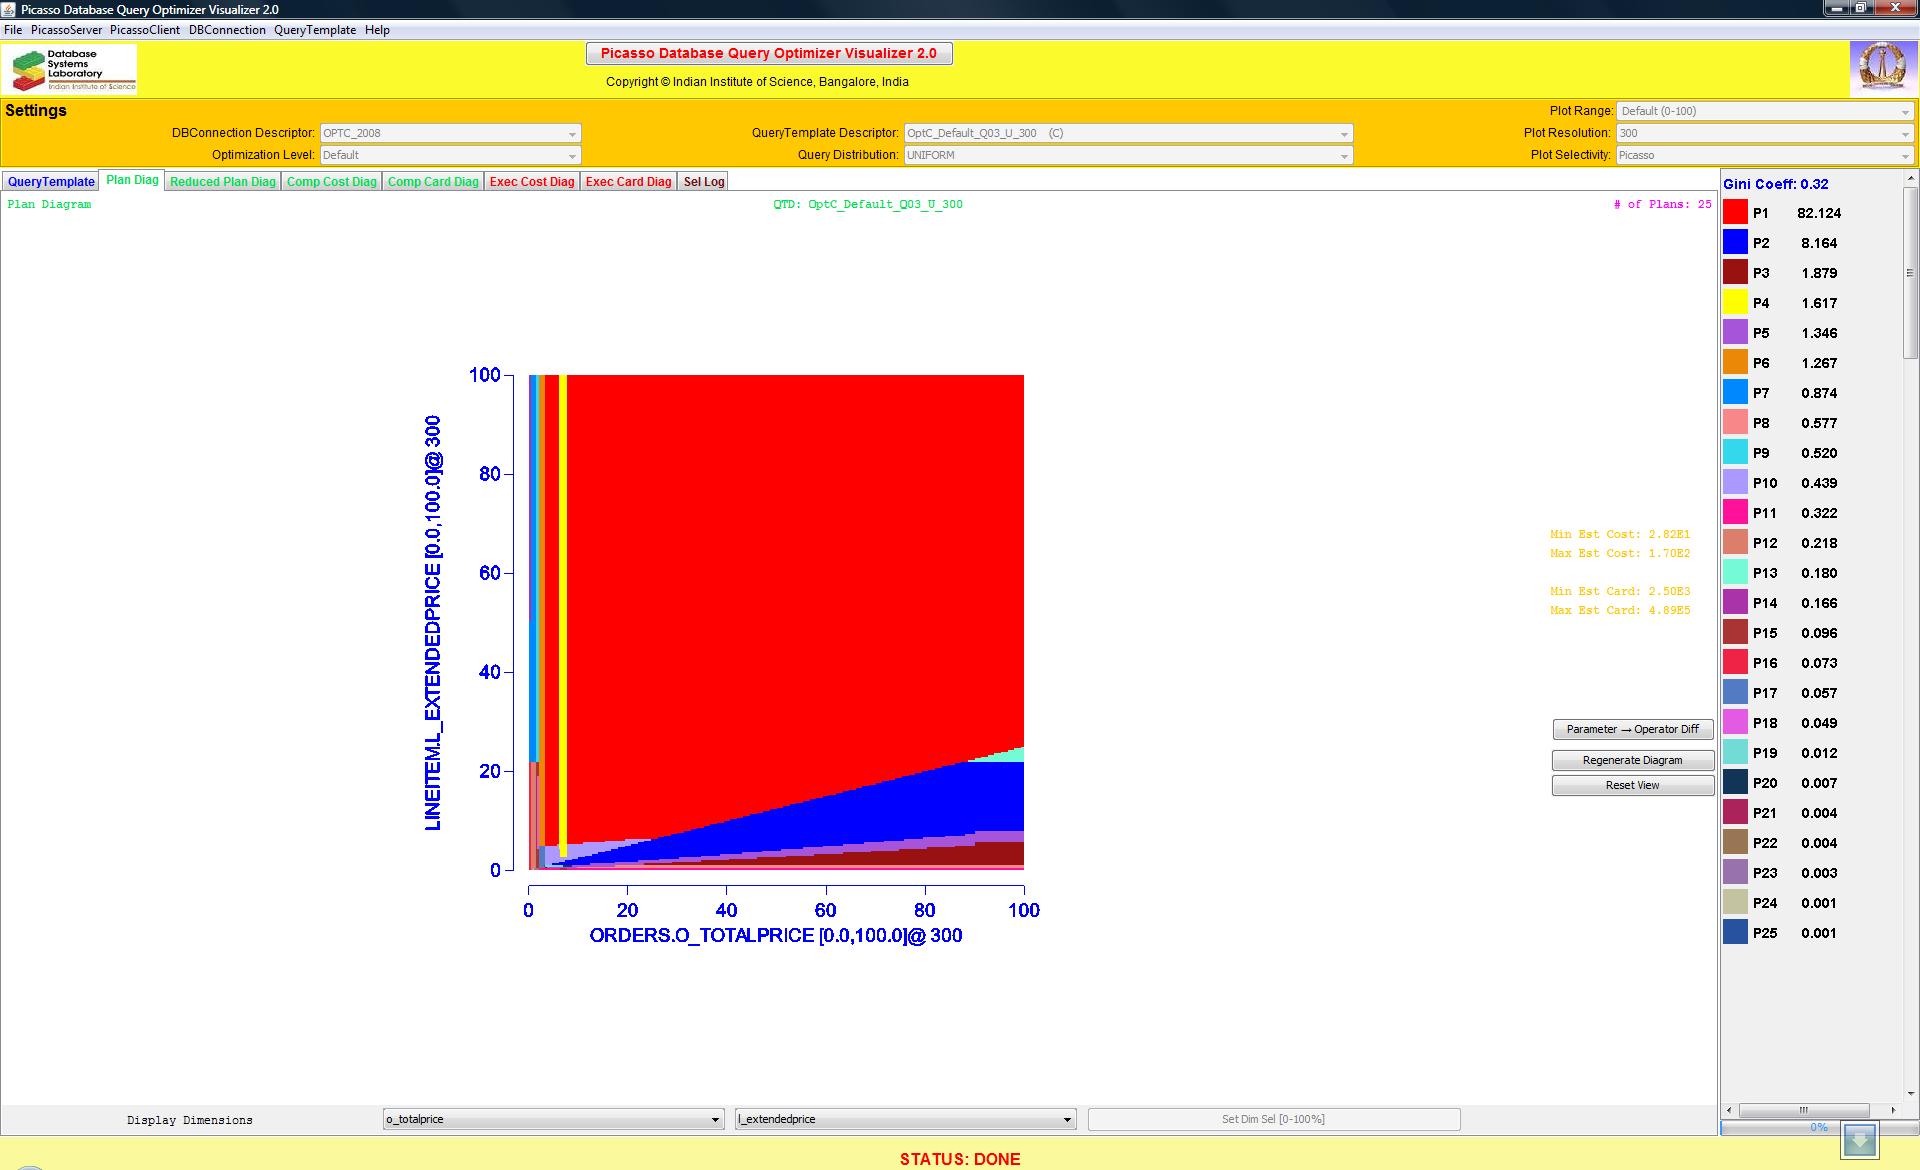The width and height of the screenshot is (1920, 1170).
Task: Pick the cyan P9 plan color swatch
Action: coord(1735,452)
